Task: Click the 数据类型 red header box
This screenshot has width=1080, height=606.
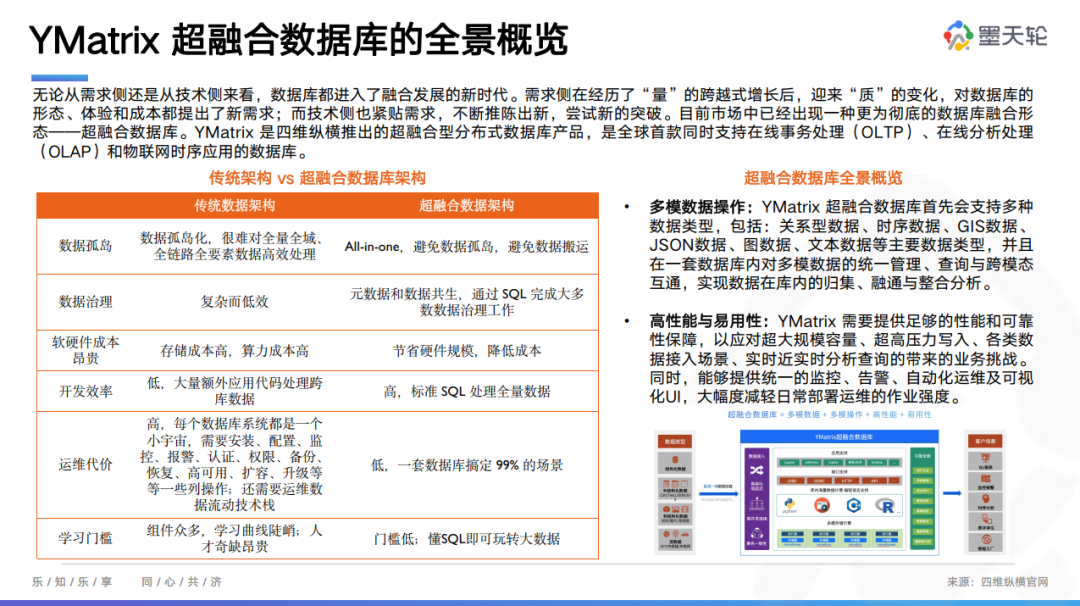Action: click(x=675, y=441)
